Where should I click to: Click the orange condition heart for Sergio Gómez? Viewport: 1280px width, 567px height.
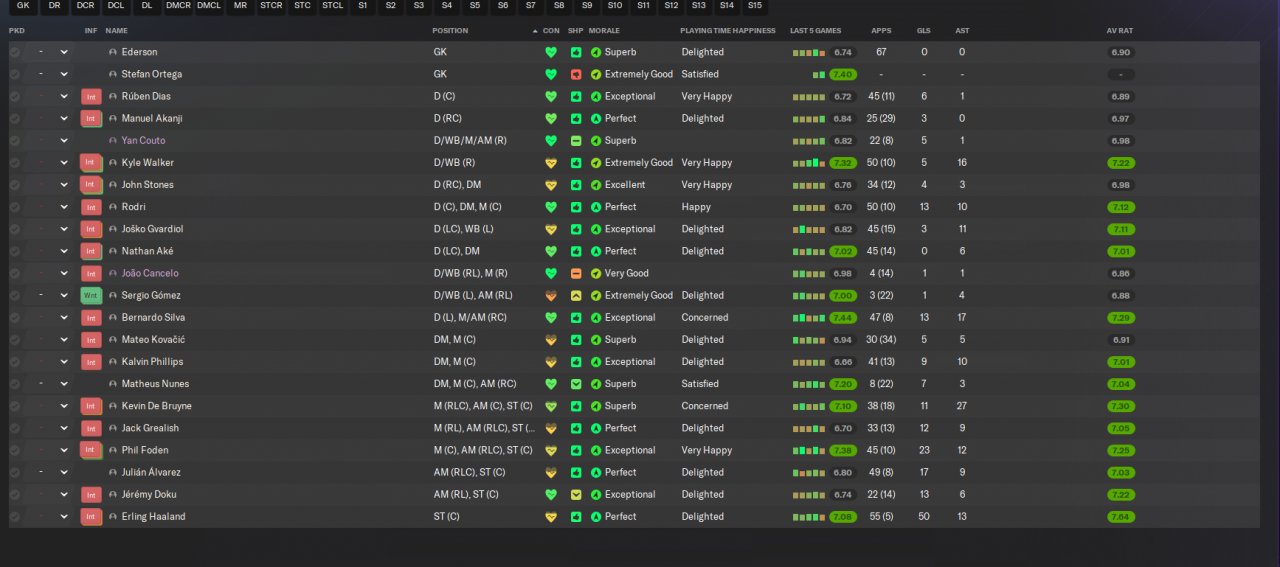pyautogui.click(x=550, y=295)
